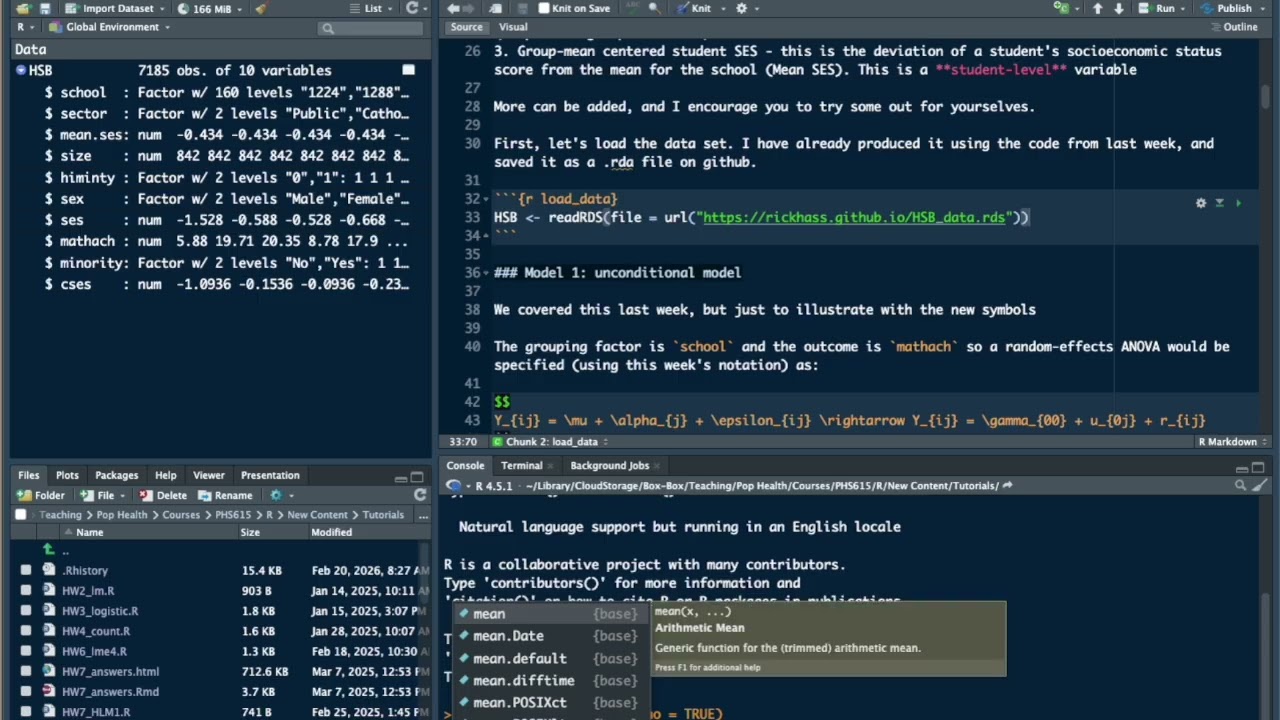Go to next chunk with down arrow
The height and width of the screenshot is (720, 1280).
1119,8
